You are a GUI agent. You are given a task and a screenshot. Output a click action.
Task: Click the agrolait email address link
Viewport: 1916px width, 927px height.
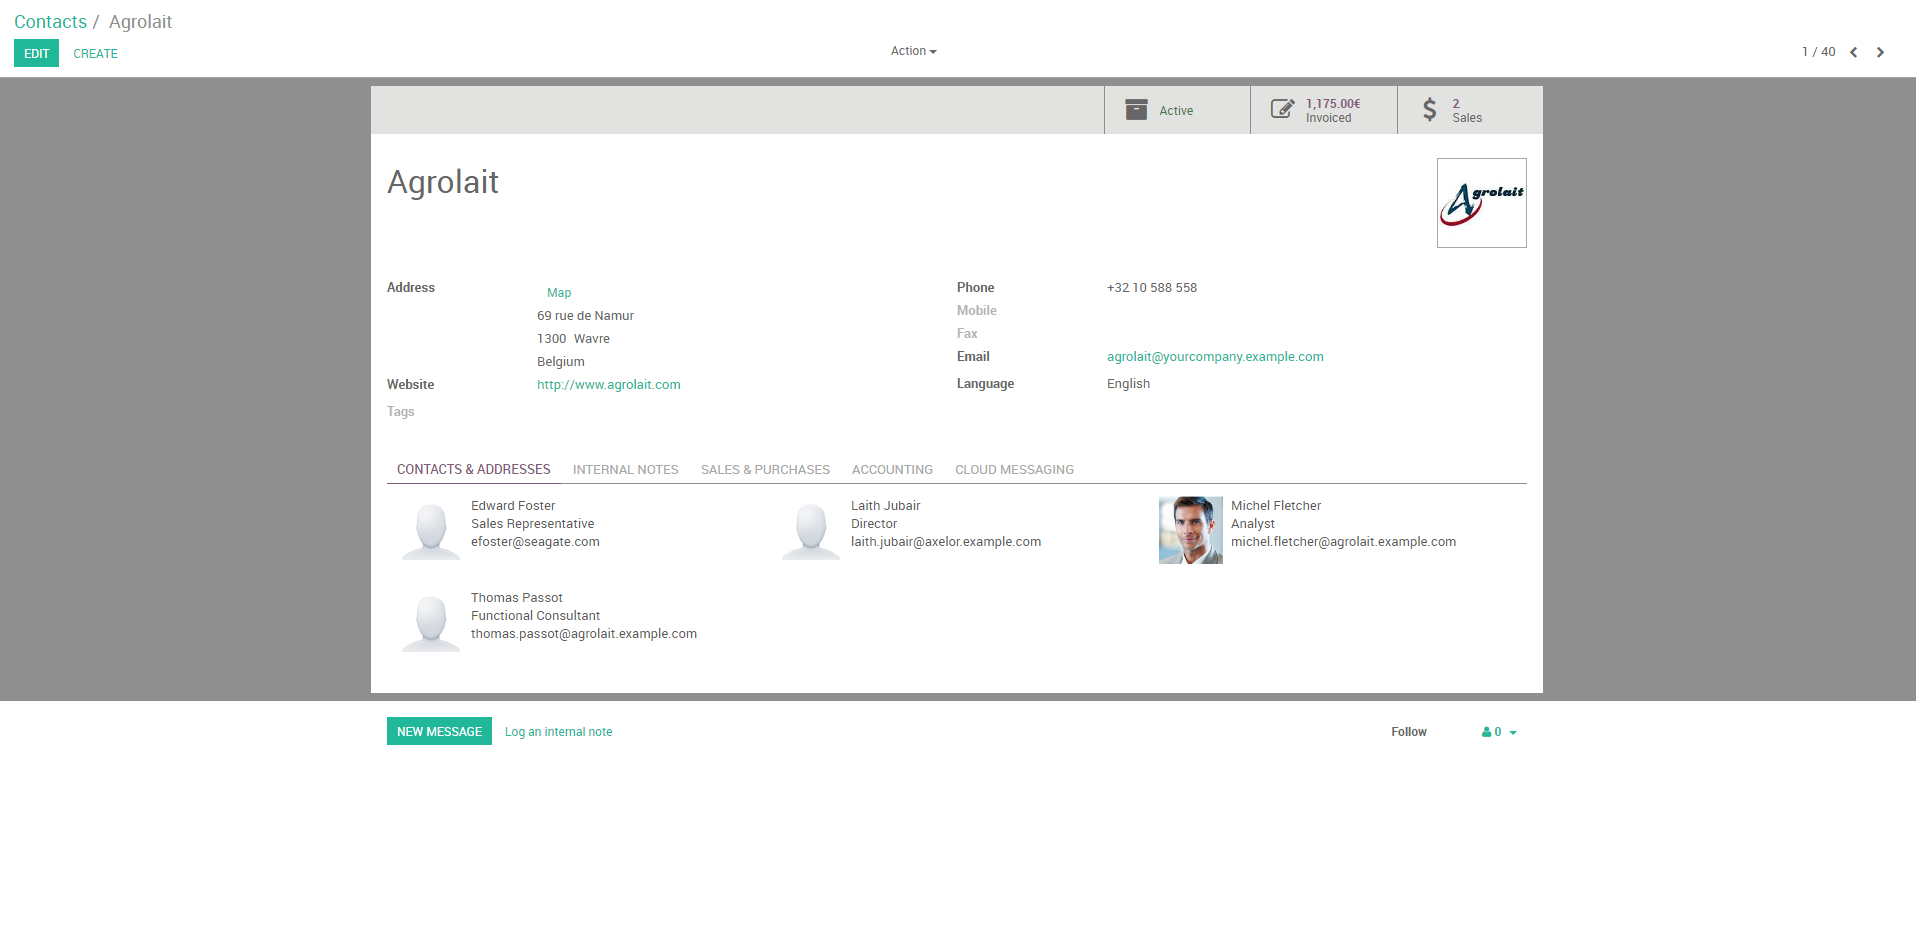pos(1215,357)
